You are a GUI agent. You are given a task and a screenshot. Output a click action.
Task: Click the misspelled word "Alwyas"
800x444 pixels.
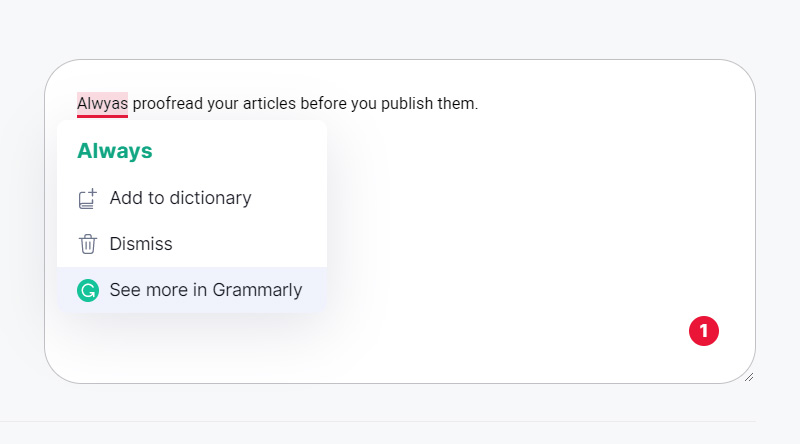point(102,104)
